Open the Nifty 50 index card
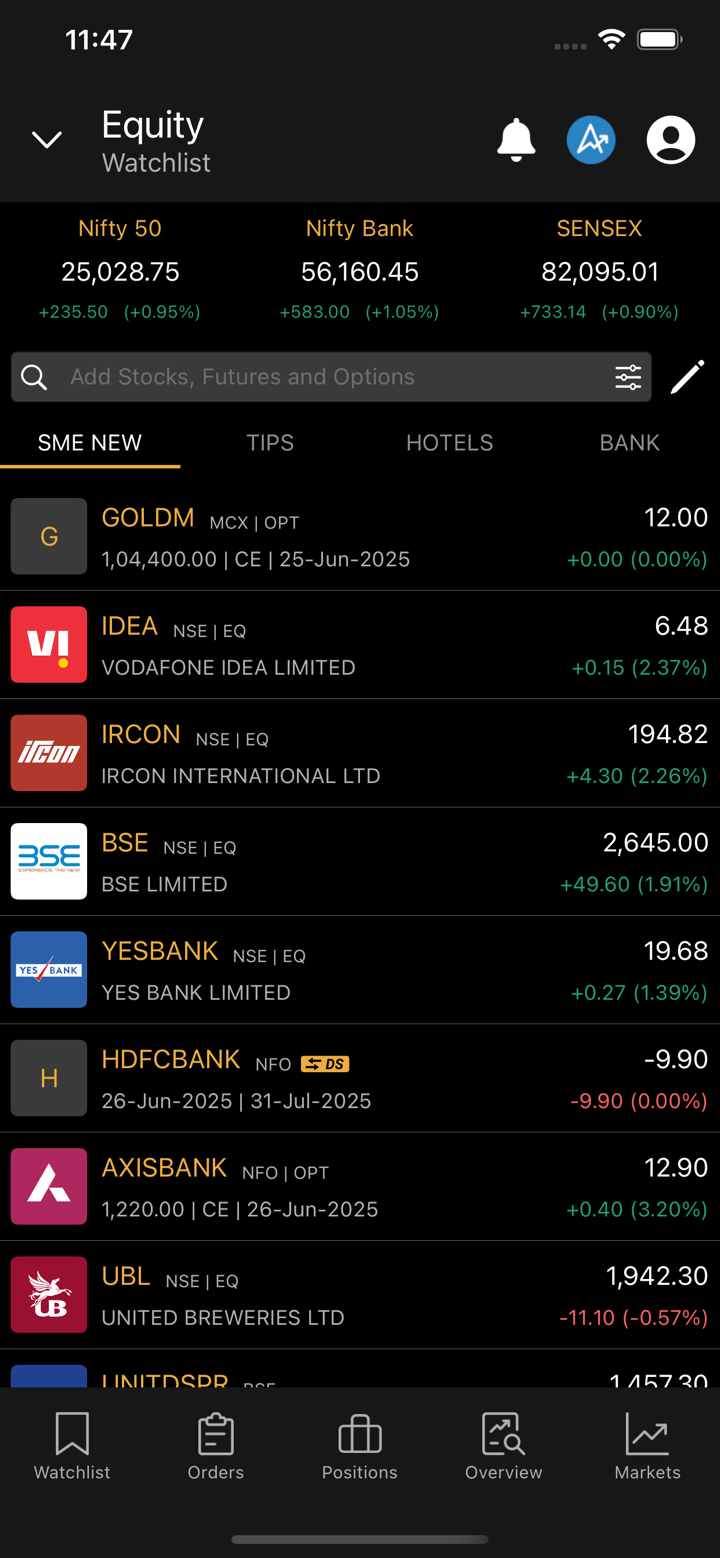Viewport: 720px width, 1558px height. click(x=120, y=271)
